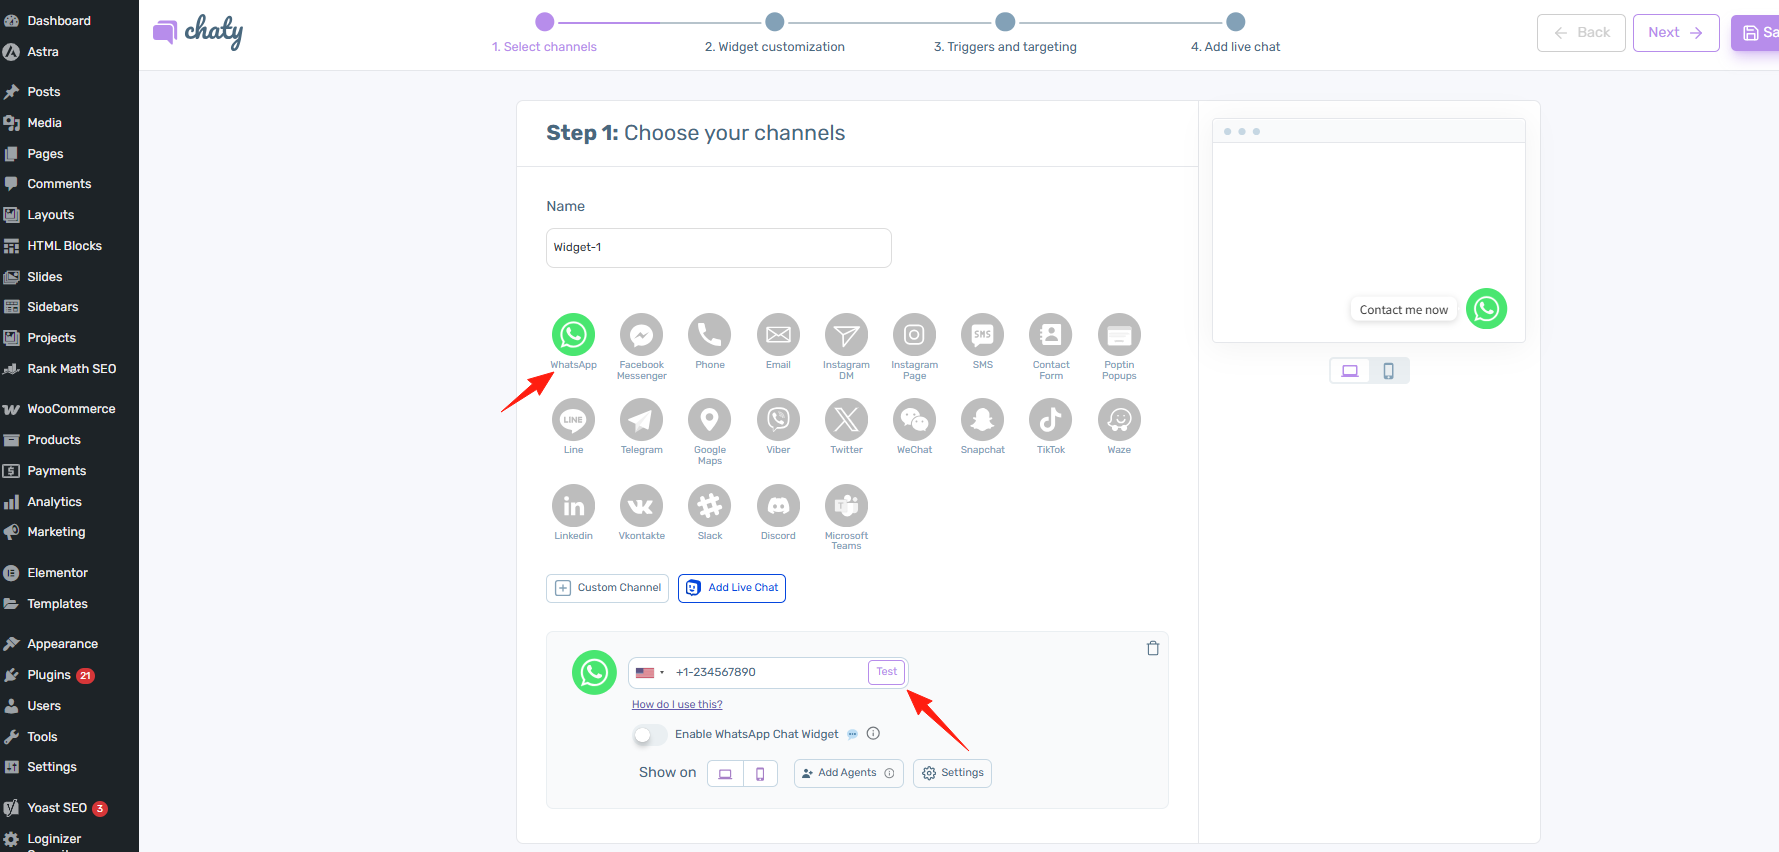Image resolution: width=1779 pixels, height=852 pixels.
Task: Click the Add Live Chat button
Action: 732,588
